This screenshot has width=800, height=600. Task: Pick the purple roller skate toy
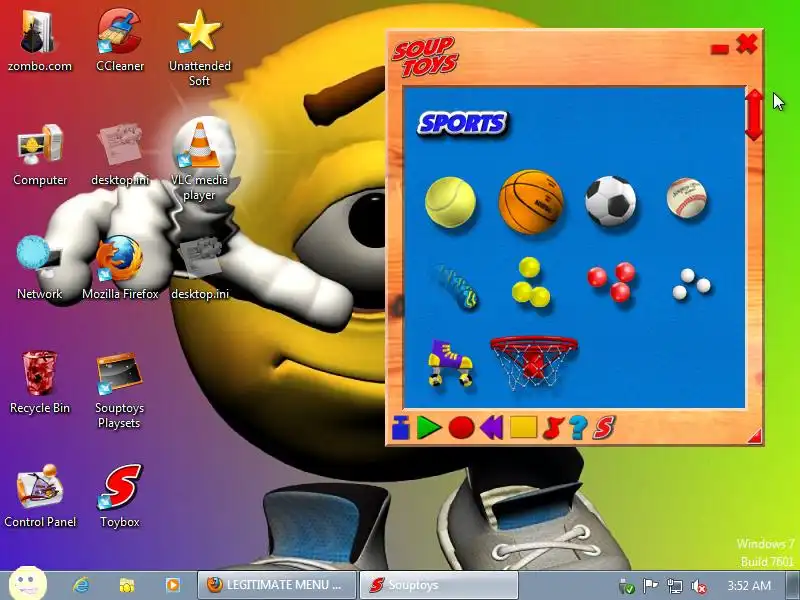pos(450,363)
